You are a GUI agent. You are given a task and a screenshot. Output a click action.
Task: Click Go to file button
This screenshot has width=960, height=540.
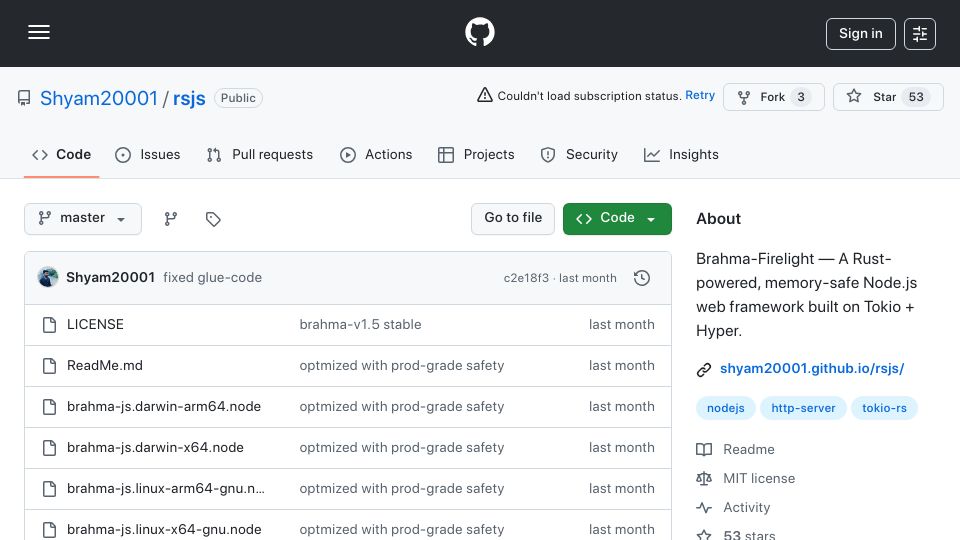(513, 219)
